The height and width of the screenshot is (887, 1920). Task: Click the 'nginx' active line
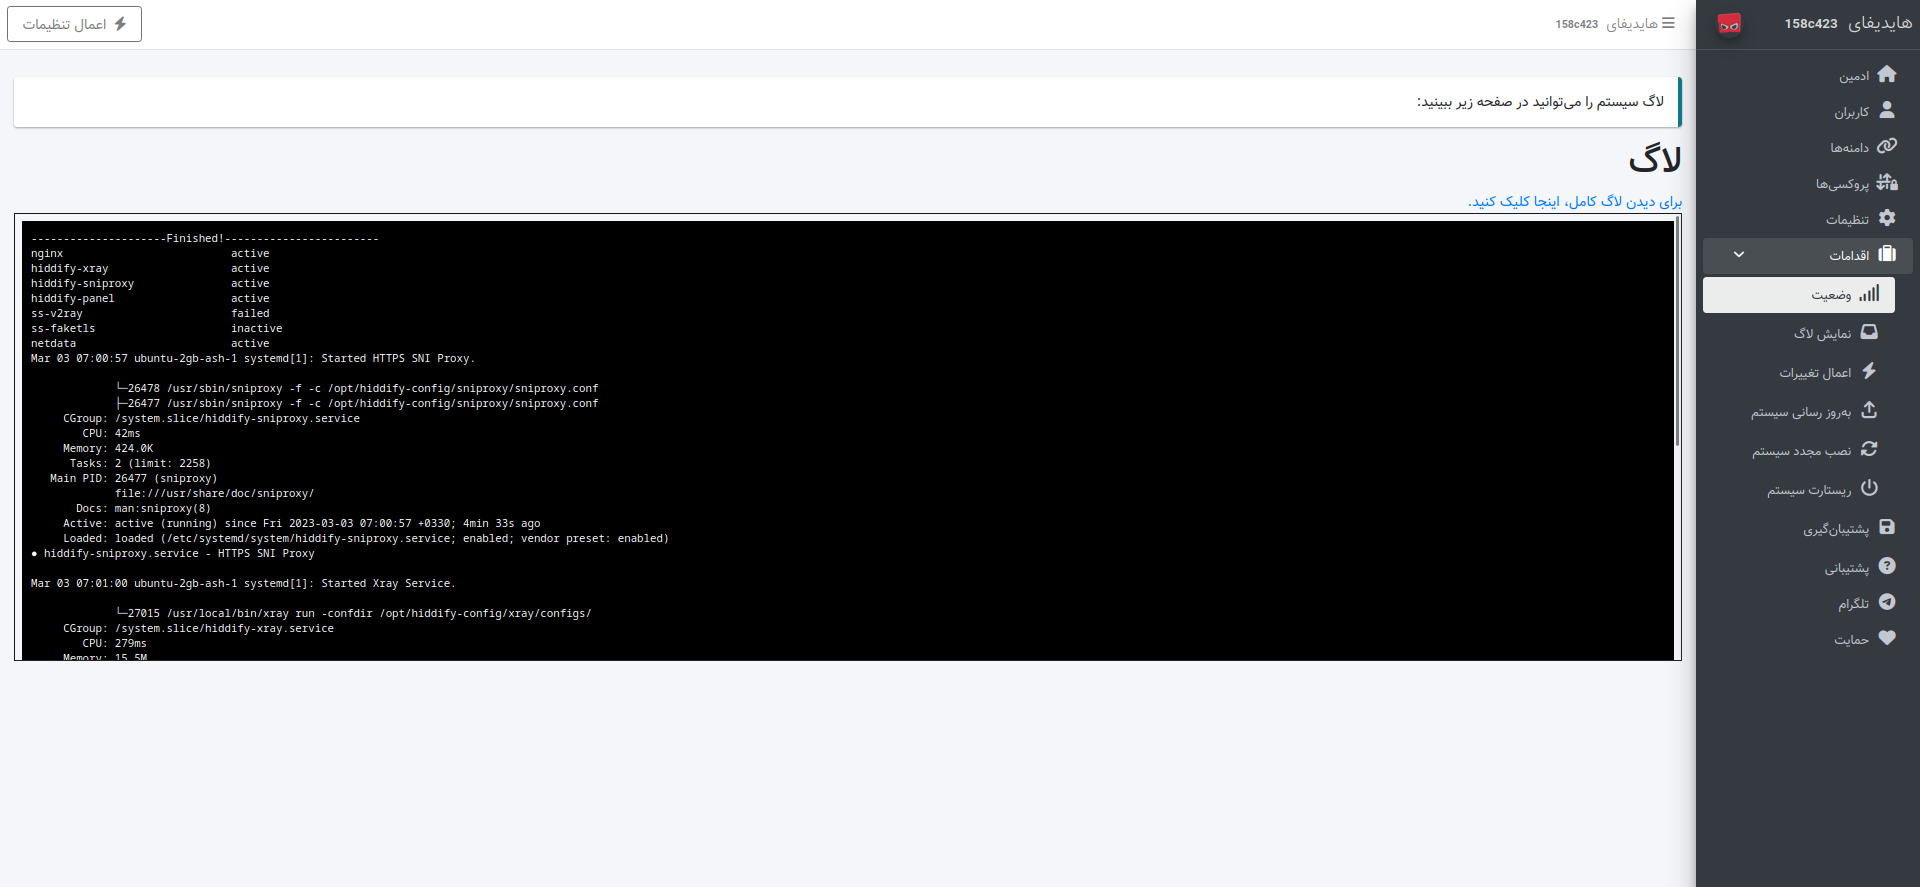(x=150, y=253)
